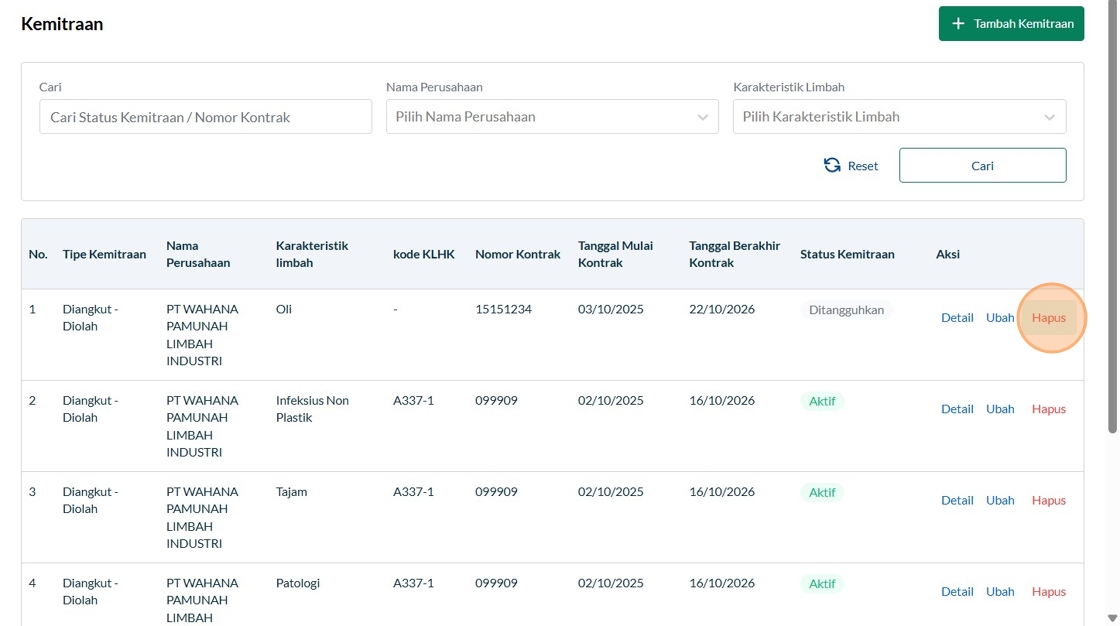The image size is (1120, 626).
Task: Click Ubah for Infeksius Non Plastik row
Action: [1000, 409]
